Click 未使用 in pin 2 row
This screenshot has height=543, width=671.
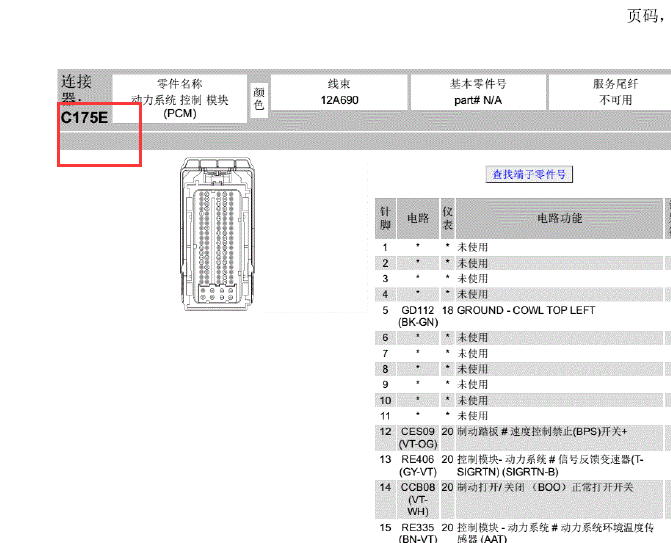472,263
